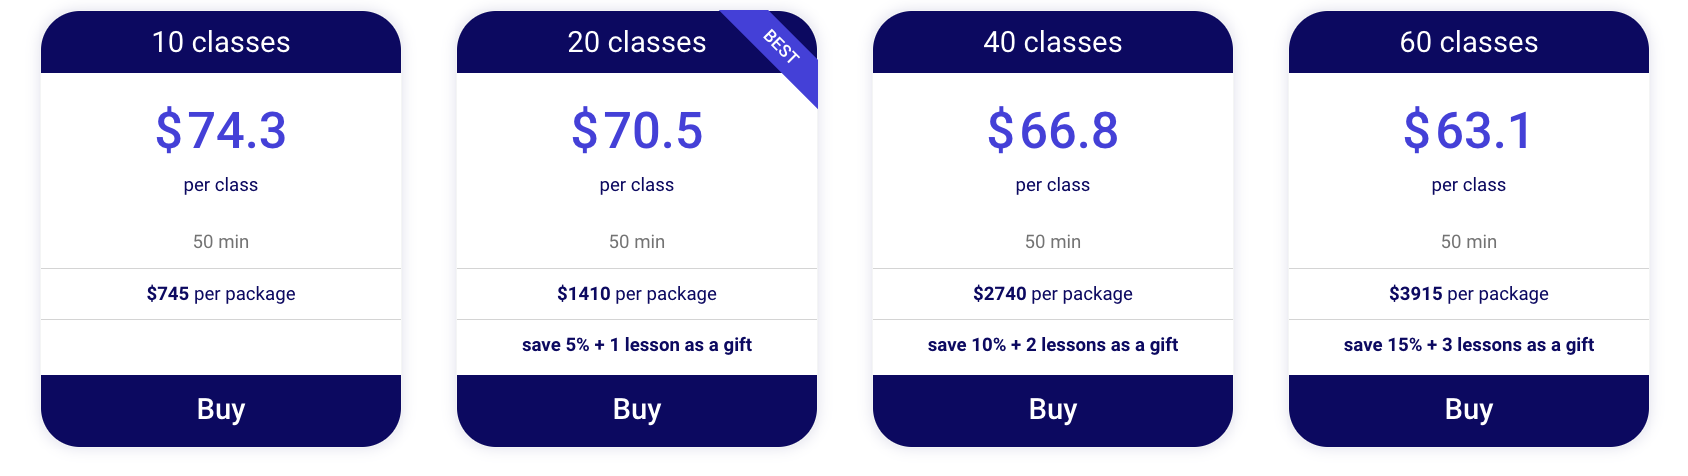Select the 20 classes card header

[x=636, y=42]
